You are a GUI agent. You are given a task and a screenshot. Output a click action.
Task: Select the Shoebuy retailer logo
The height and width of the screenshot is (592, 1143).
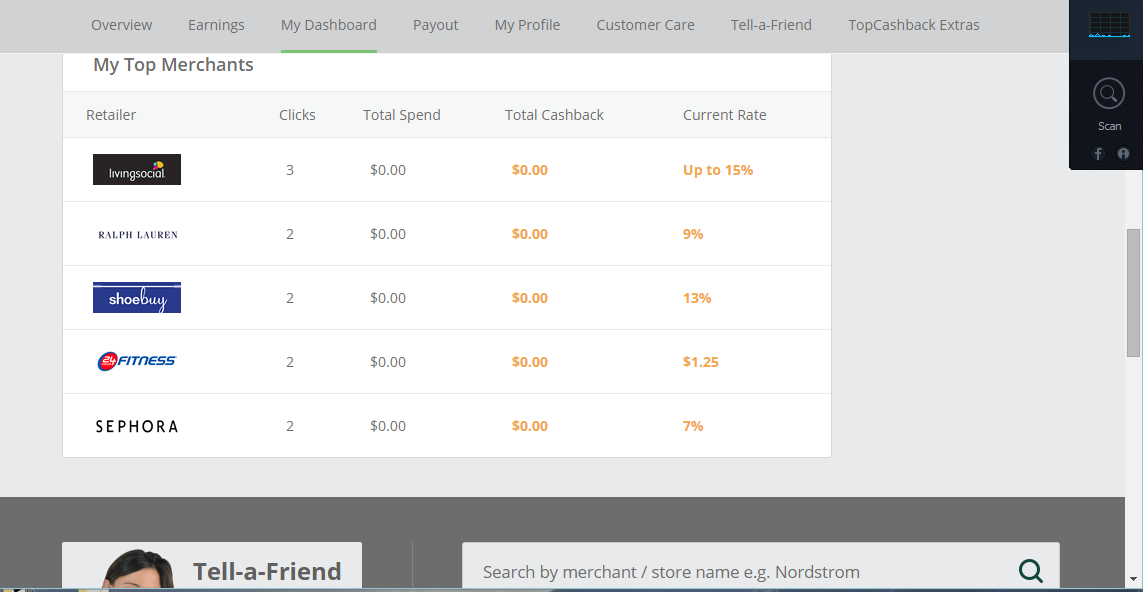click(137, 298)
